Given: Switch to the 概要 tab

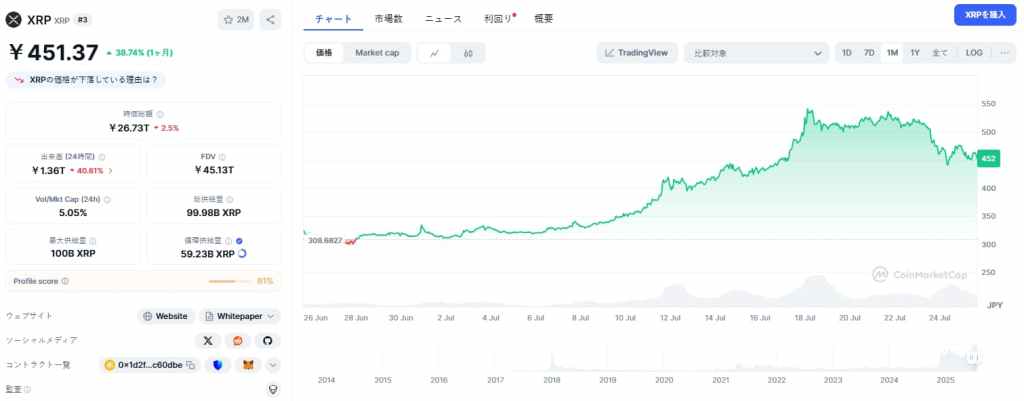Looking at the screenshot, I should click(543, 19).
